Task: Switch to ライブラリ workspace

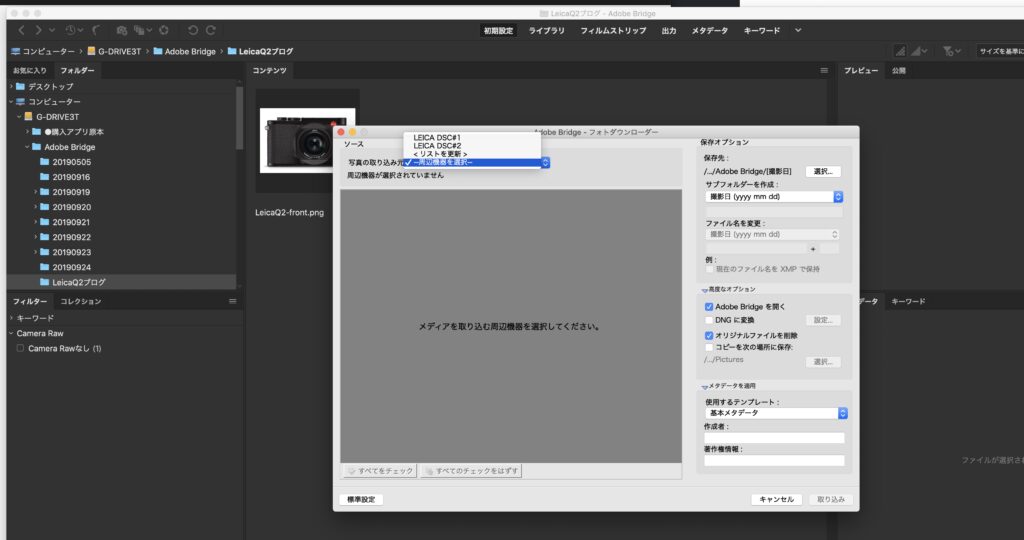Action: [547, 30]
